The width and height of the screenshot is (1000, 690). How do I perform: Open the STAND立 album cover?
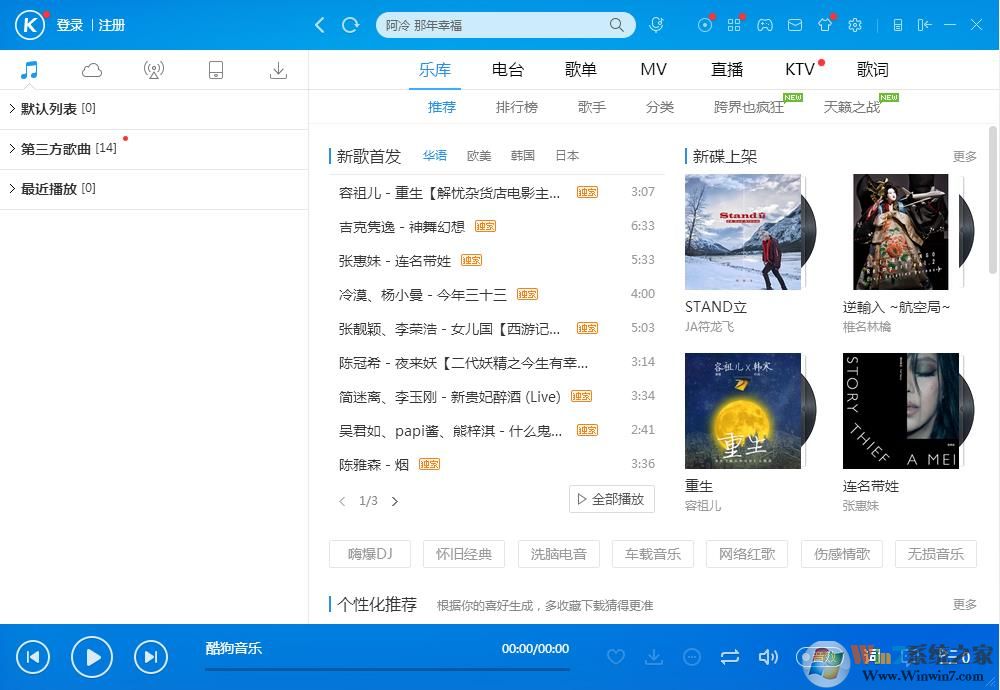coord(743,232)
